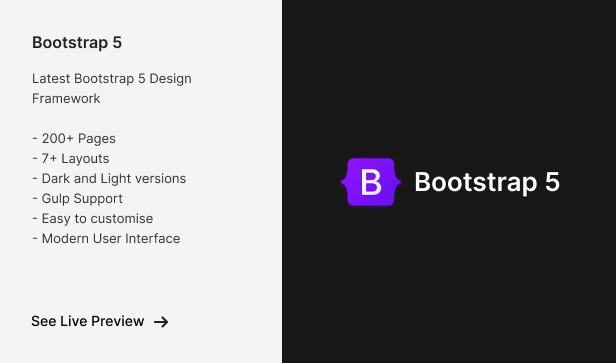This screenshot has width=616, height=363.
Task: Click the arrow icon beside See Live Preview
Action: pyautogui.click(x=161, y=322)
